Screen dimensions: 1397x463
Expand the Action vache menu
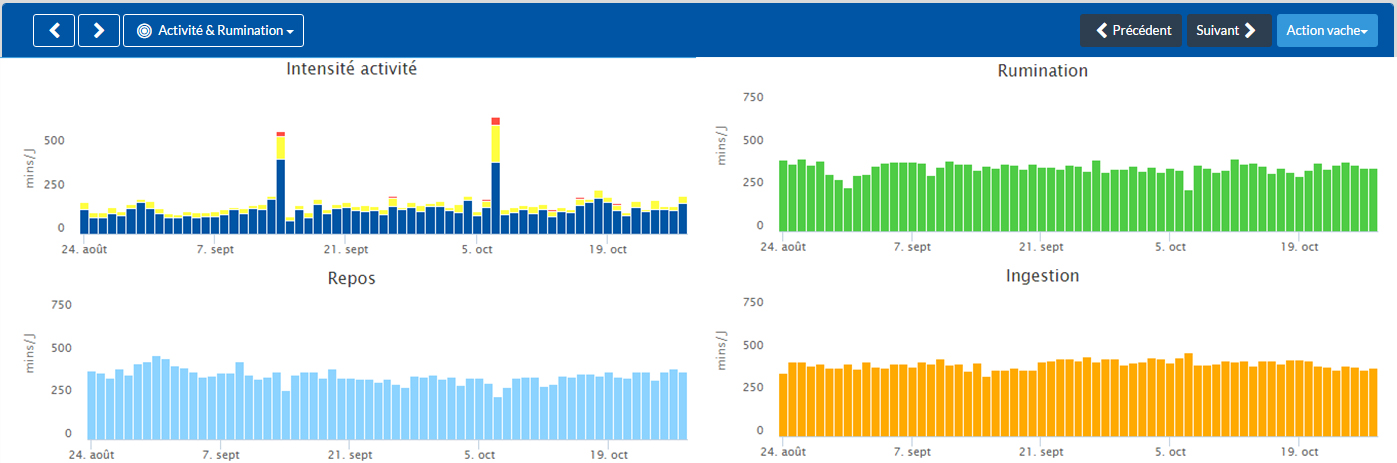pyautogui.click(x=1326, y=31)
